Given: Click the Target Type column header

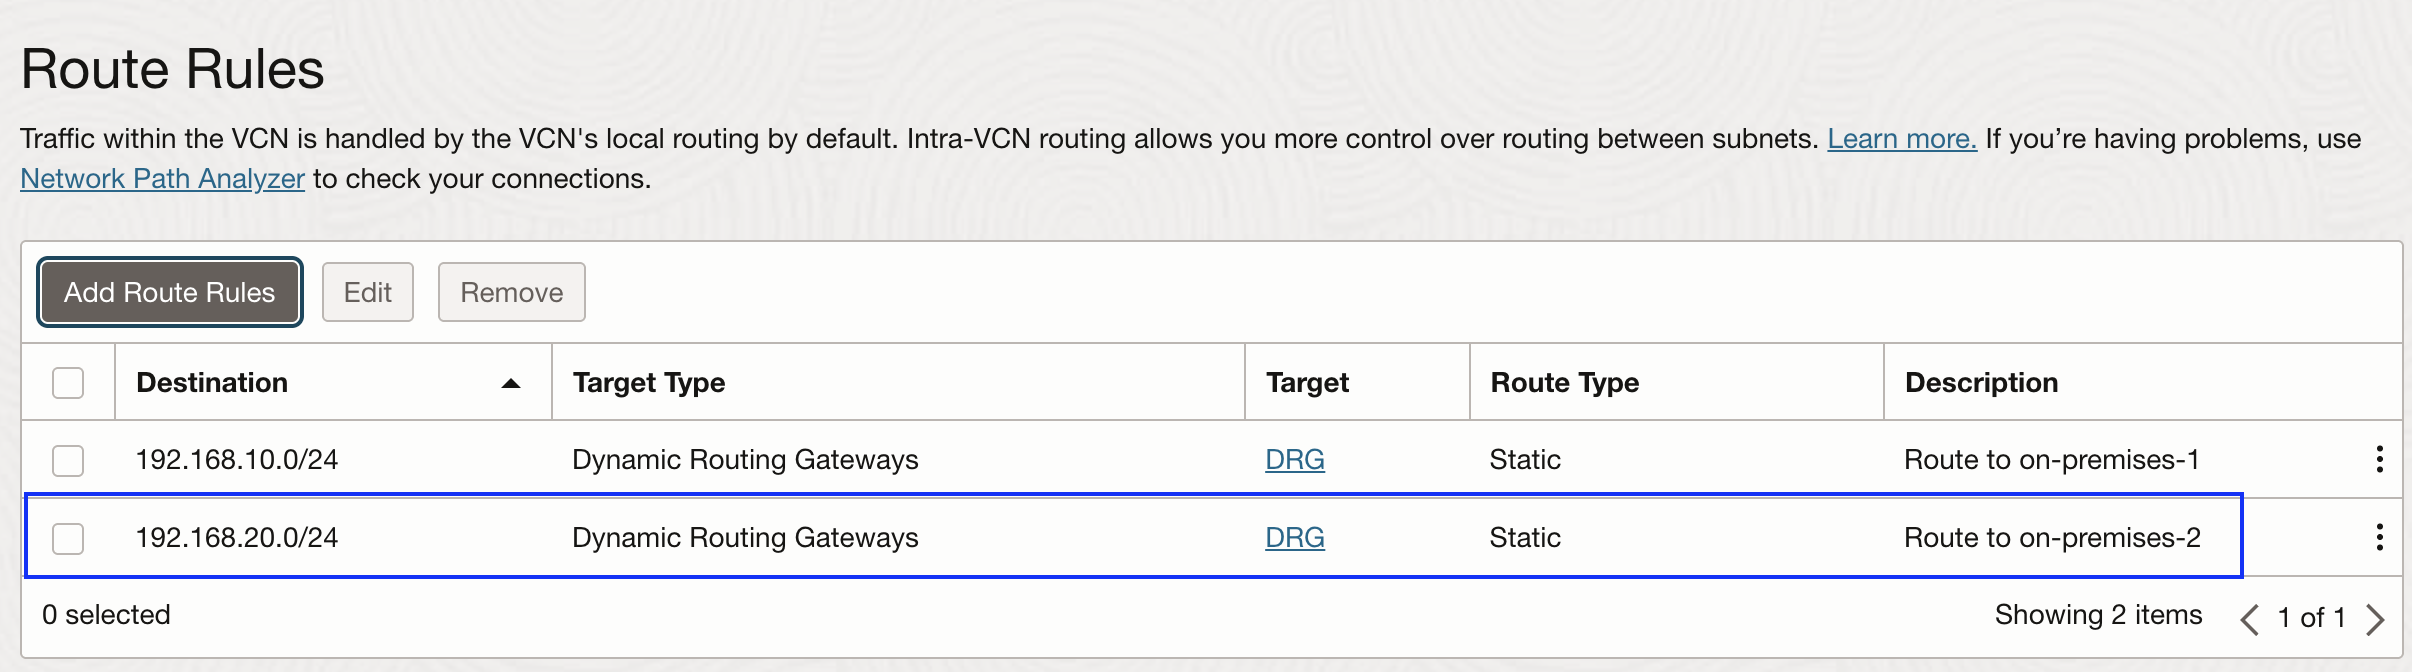Looking at the screenshot, I should click(648, 382).
